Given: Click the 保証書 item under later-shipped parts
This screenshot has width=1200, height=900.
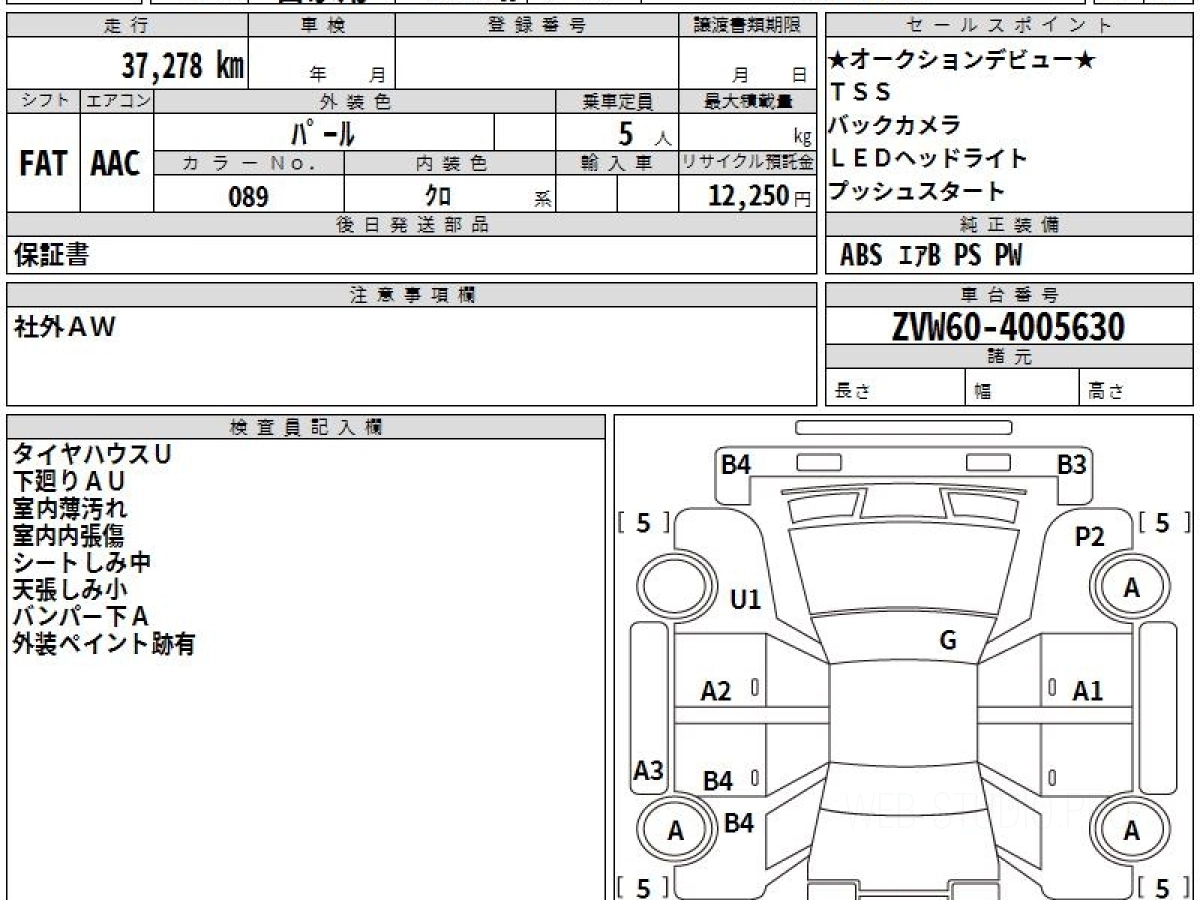Looking at the screenshot, I should pyautogui.click(x=51, y=256).
